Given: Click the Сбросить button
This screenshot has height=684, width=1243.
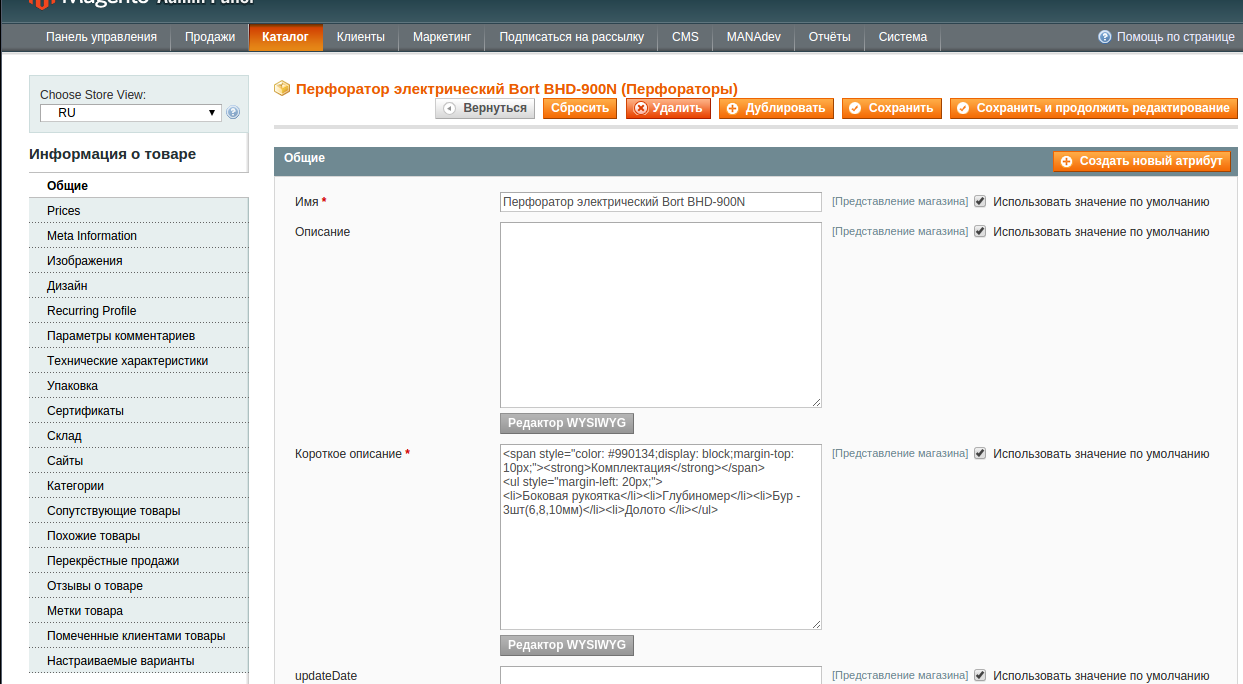Looking at the screenshot, I should coord(580,108).
